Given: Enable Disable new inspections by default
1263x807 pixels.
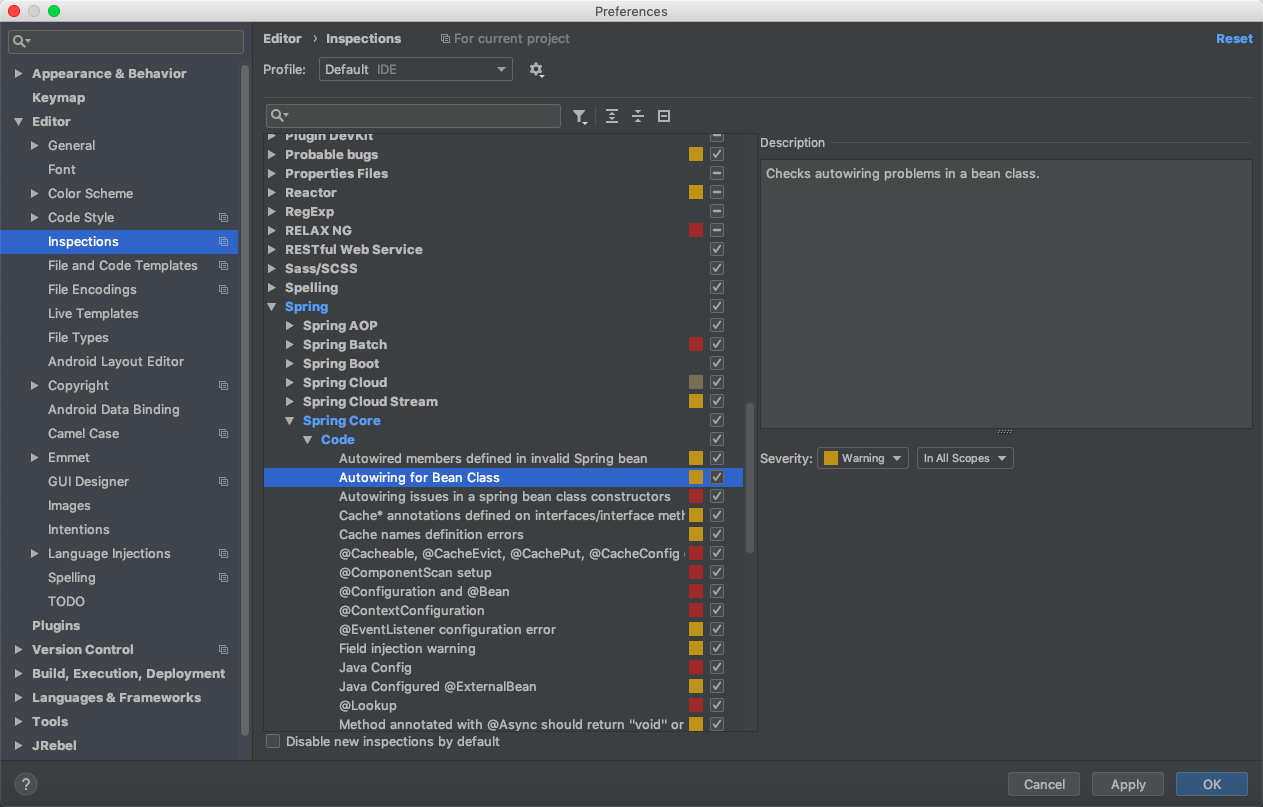Looking at the screenshot, I should [x=273, y=742].
